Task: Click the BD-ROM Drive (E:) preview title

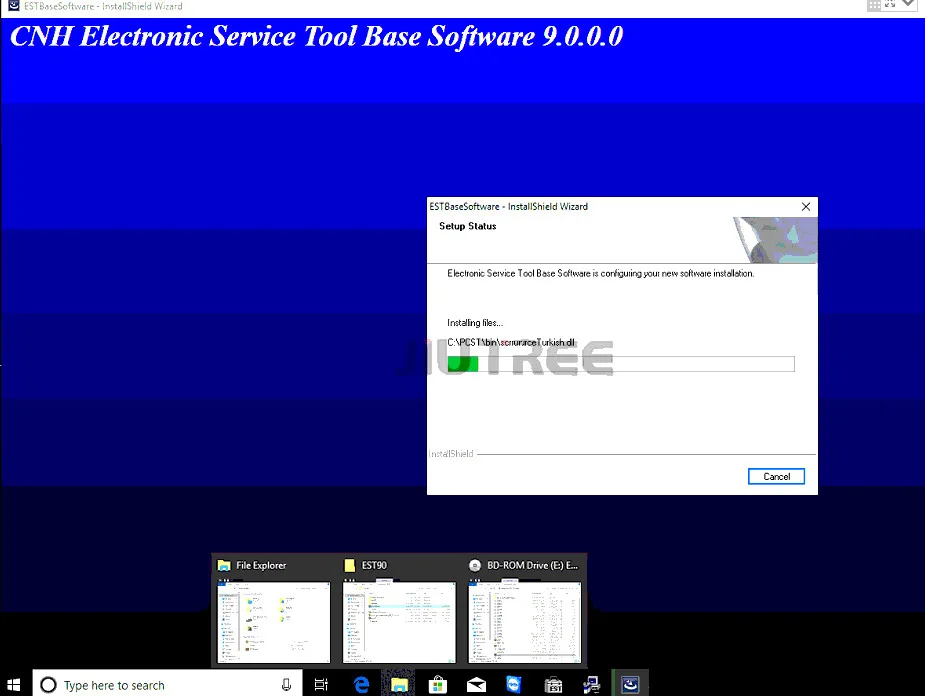Action: 532,565
